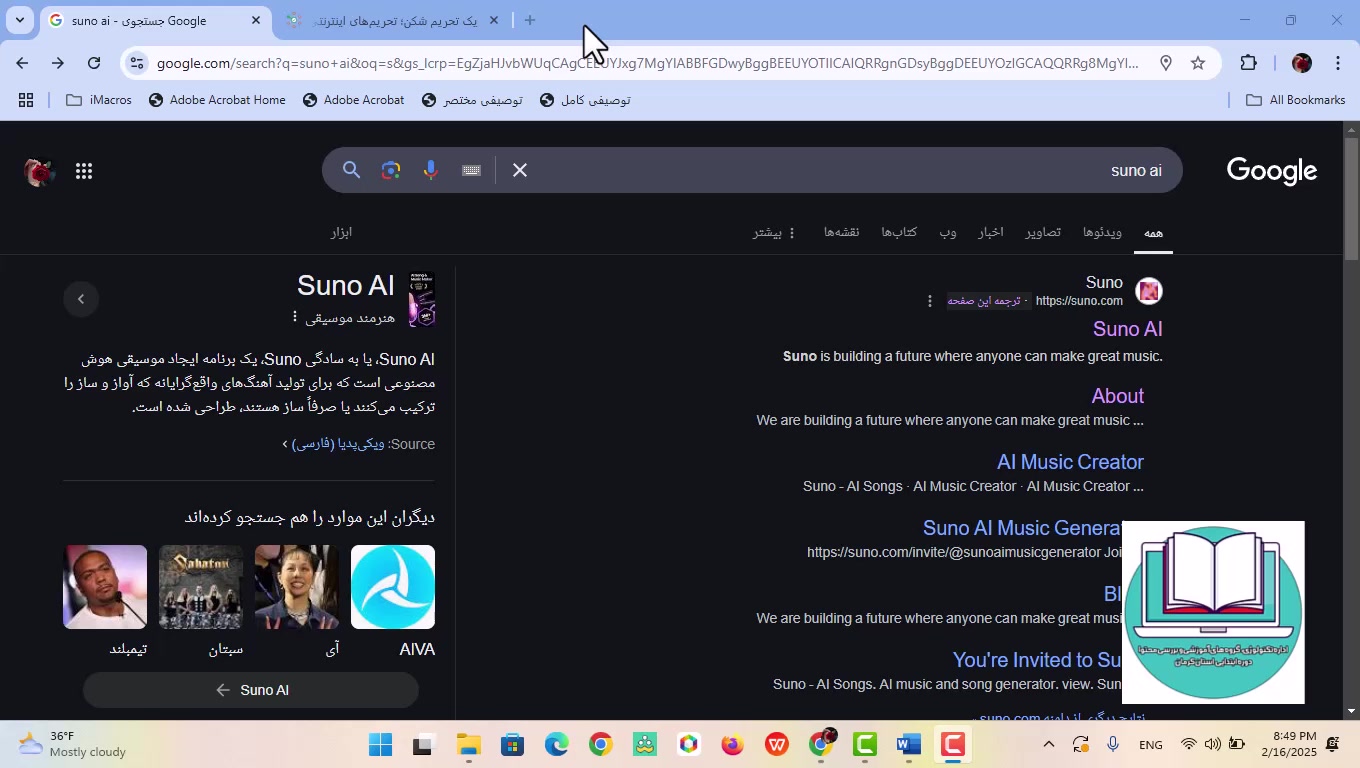This screenshot has height=768, width=1360.
Task: Open the iMacros bookmarks folder
Action: click(x=99, y=100)
